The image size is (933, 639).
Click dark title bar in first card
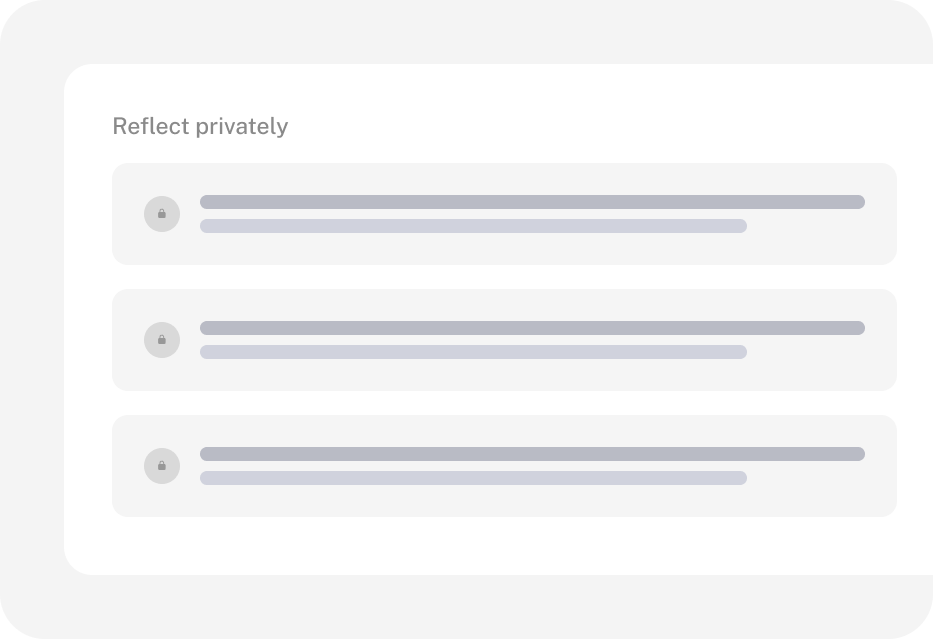pos(533,202)
